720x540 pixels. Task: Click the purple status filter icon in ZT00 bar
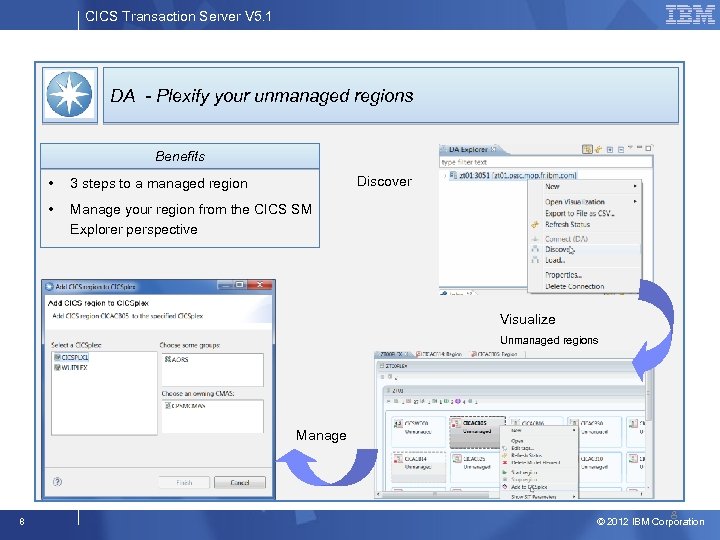pos(457,401)
